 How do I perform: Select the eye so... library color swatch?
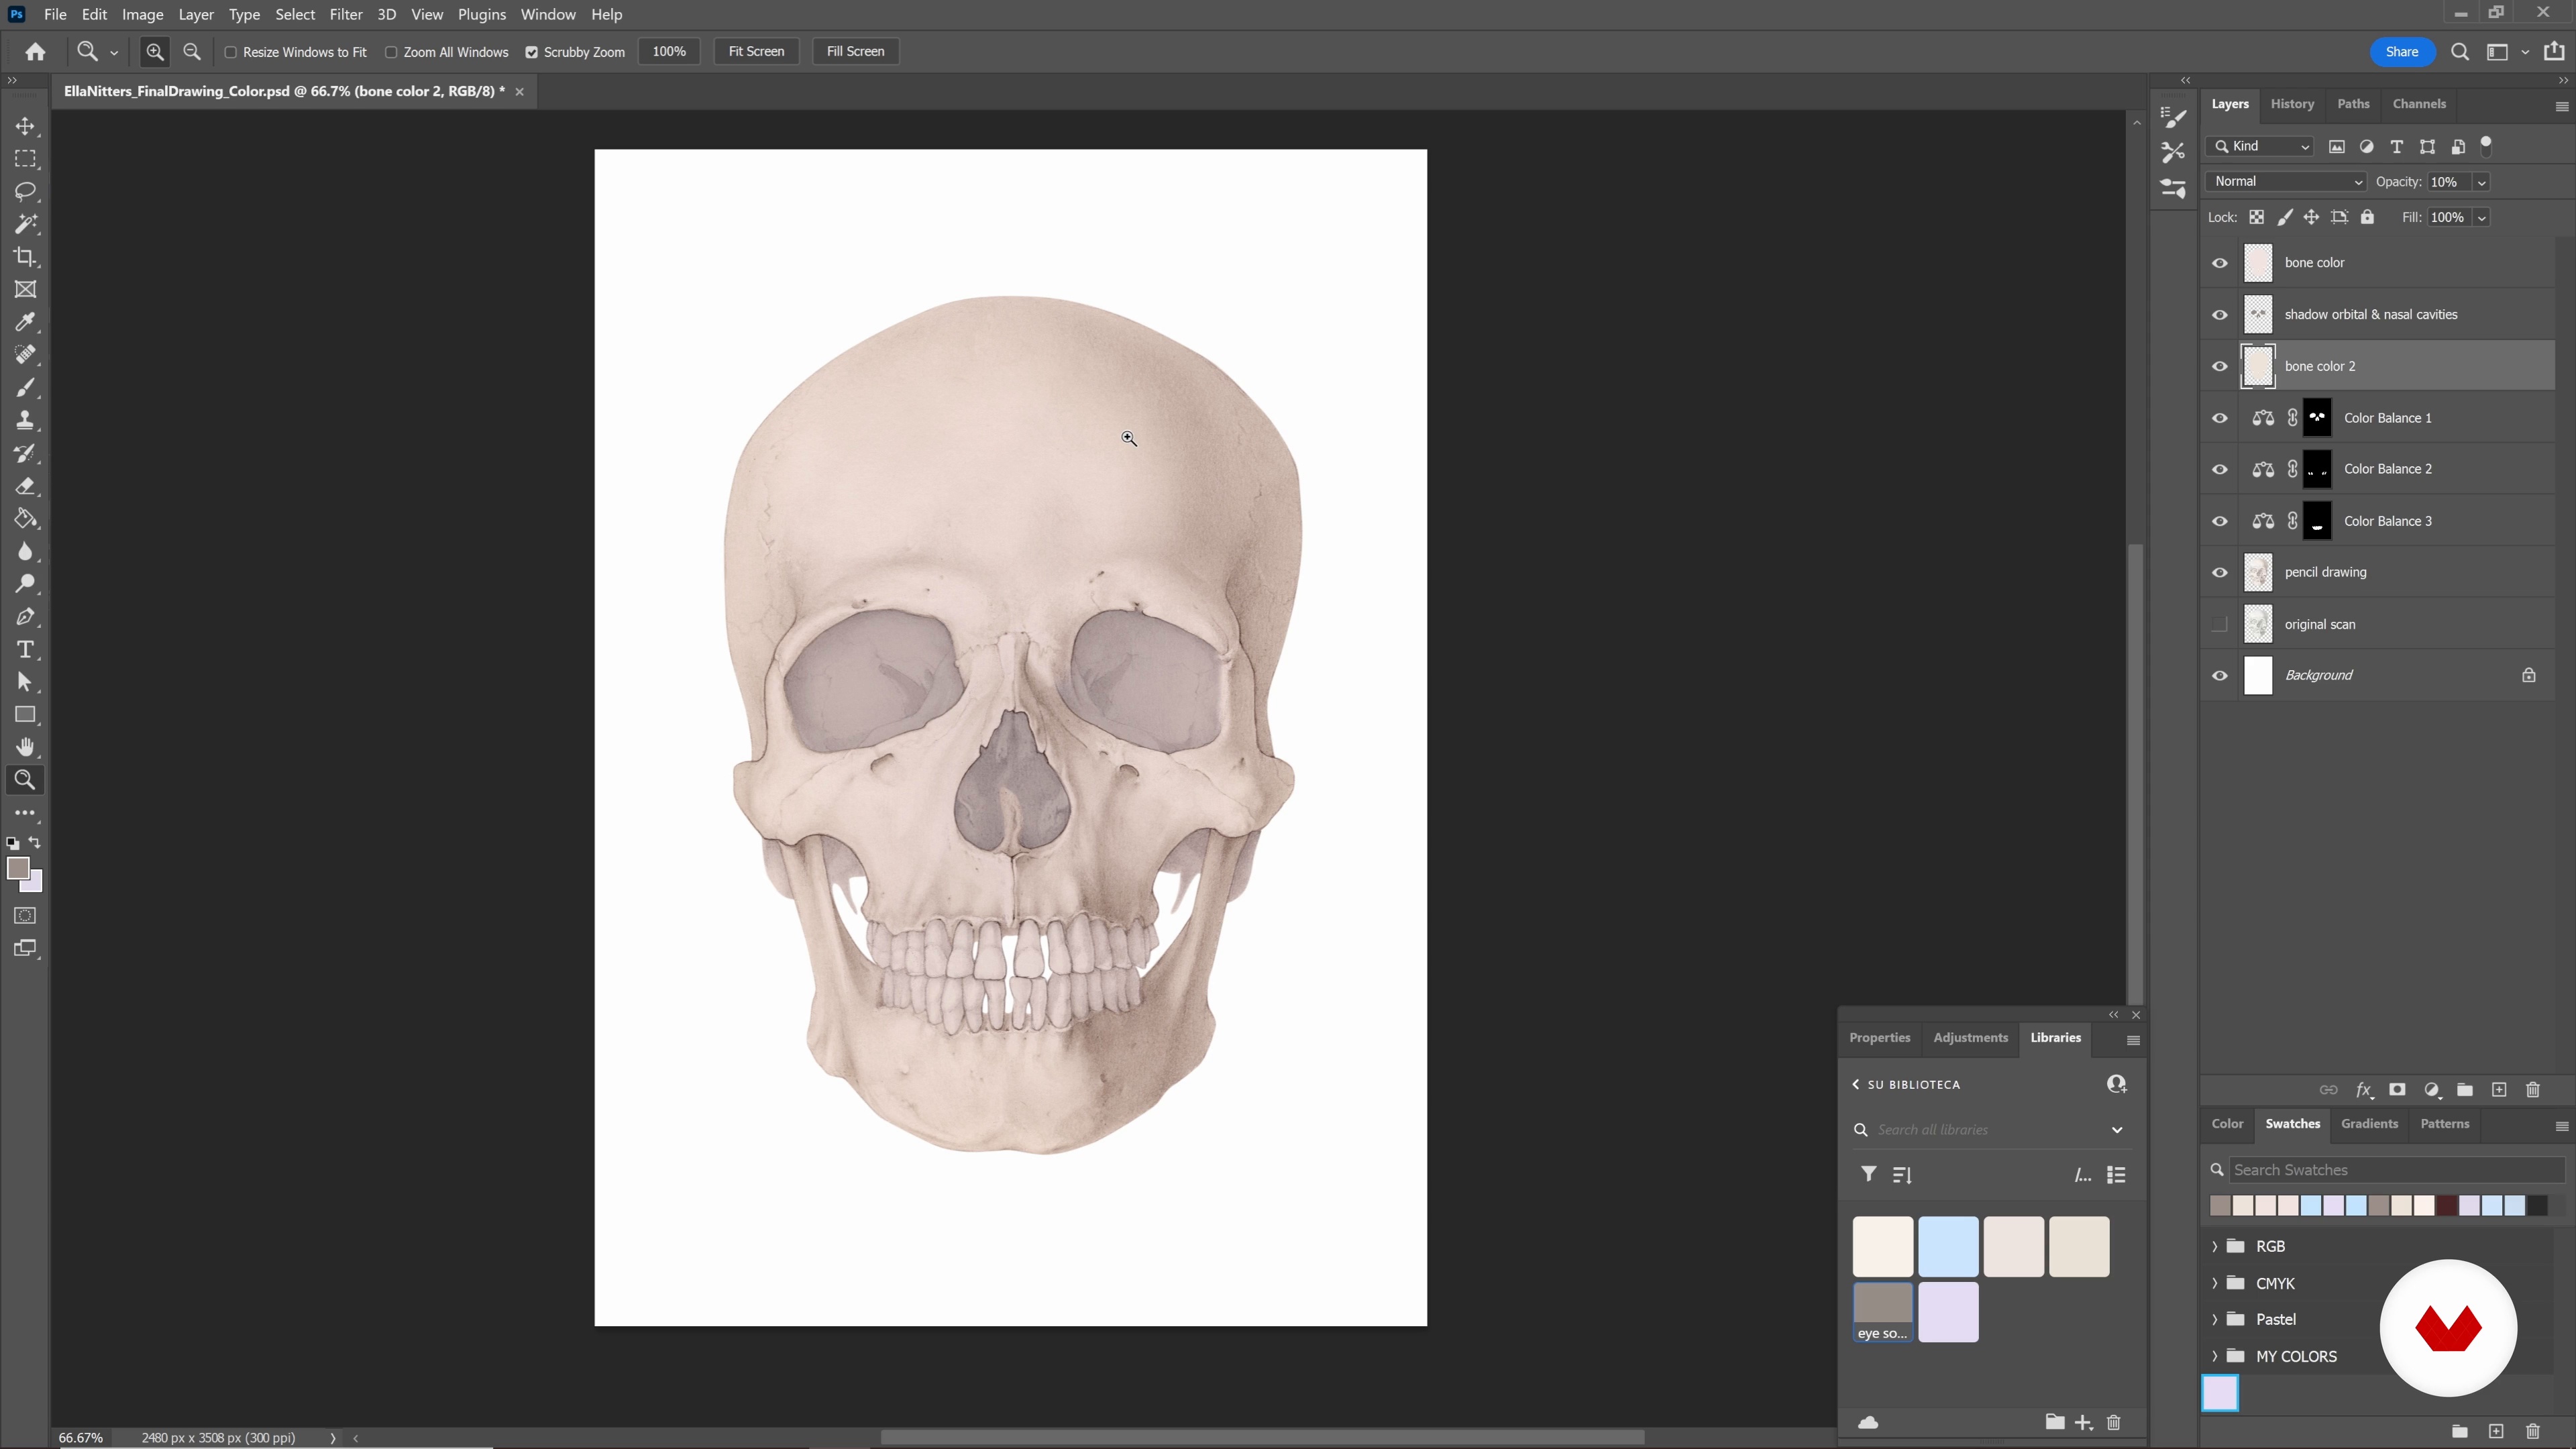click(1883, 1312)
